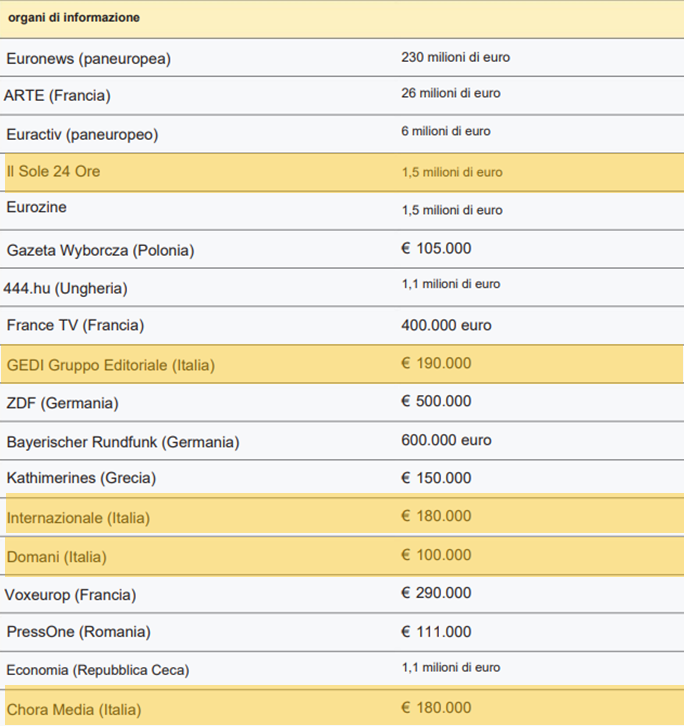Click the amount '€ 190.000'
Viewport: 684px width, 726px height.
436,363
